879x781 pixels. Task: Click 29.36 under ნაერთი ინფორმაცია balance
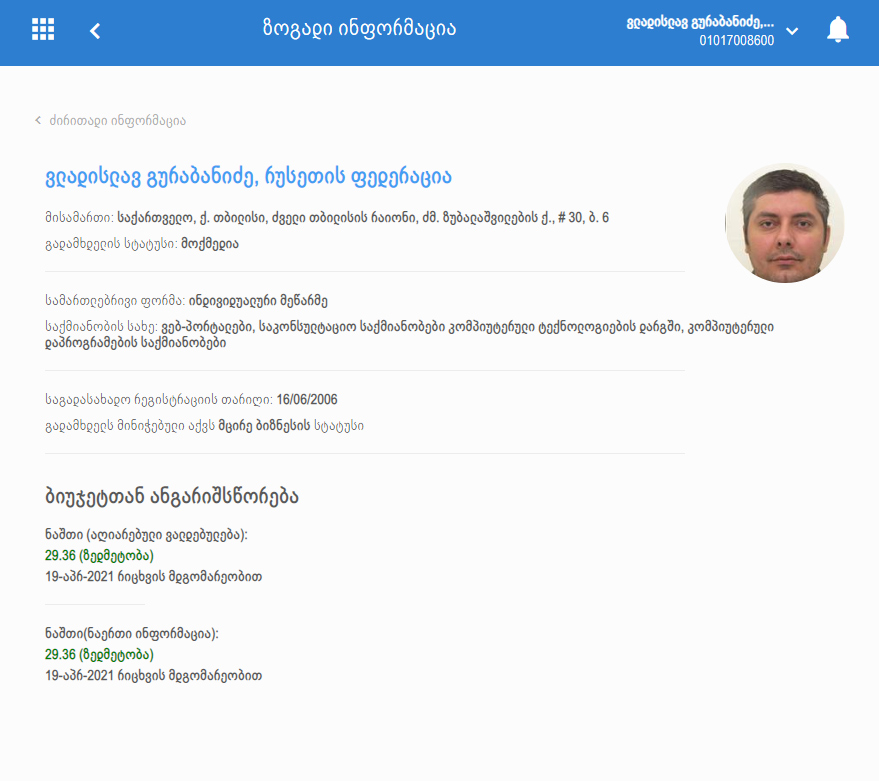click(61, 655)
